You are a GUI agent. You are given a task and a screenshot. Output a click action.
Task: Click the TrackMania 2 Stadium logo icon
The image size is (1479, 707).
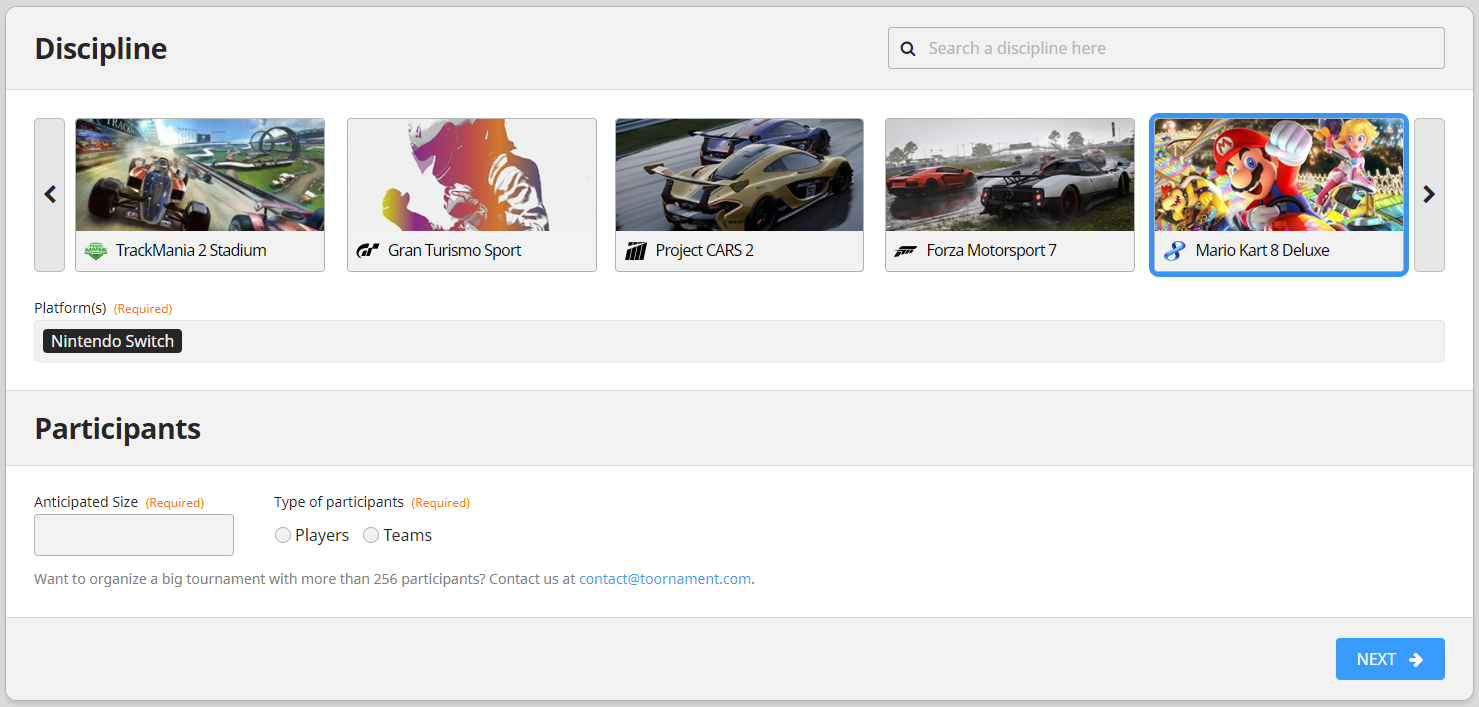tap(95, 251)
